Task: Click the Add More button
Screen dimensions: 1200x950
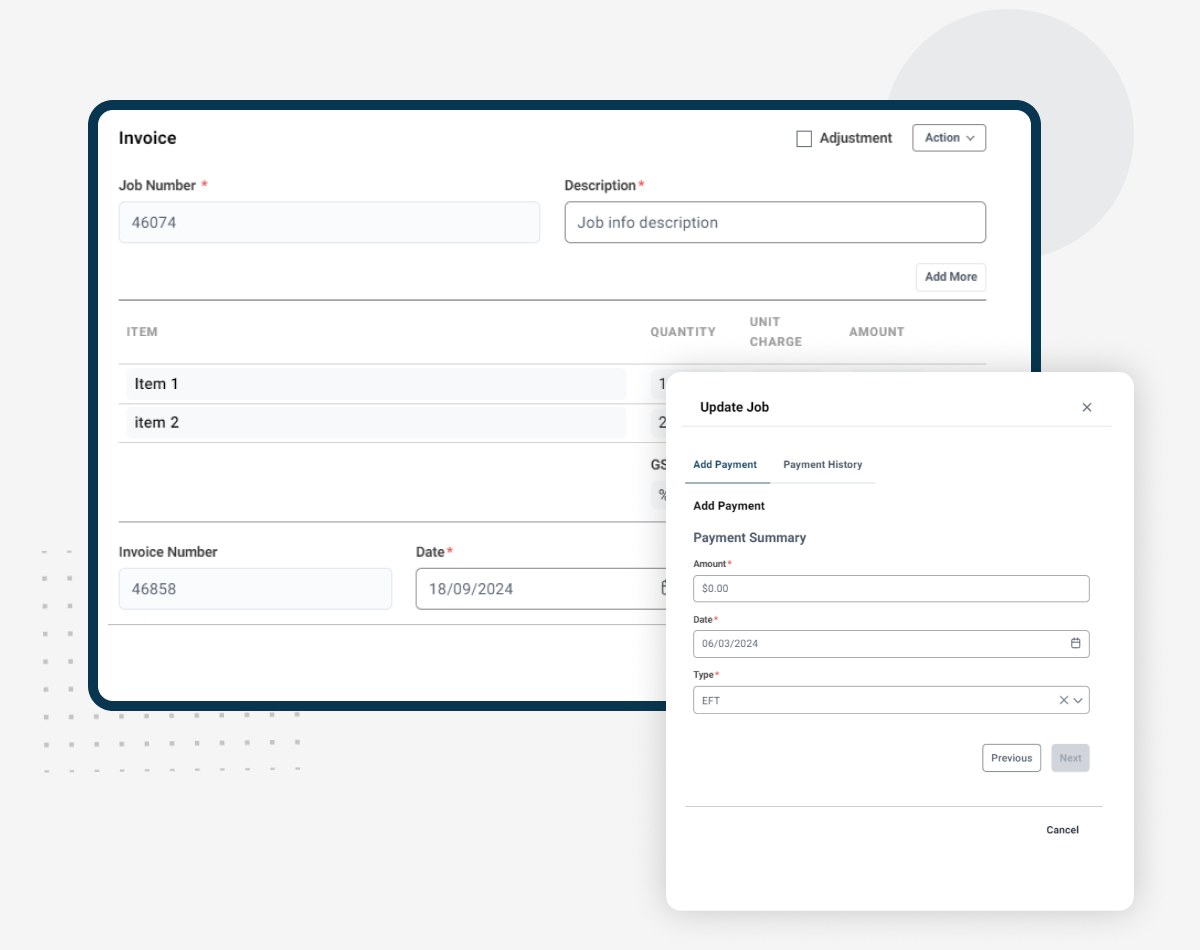Action: tap(950, 277)
